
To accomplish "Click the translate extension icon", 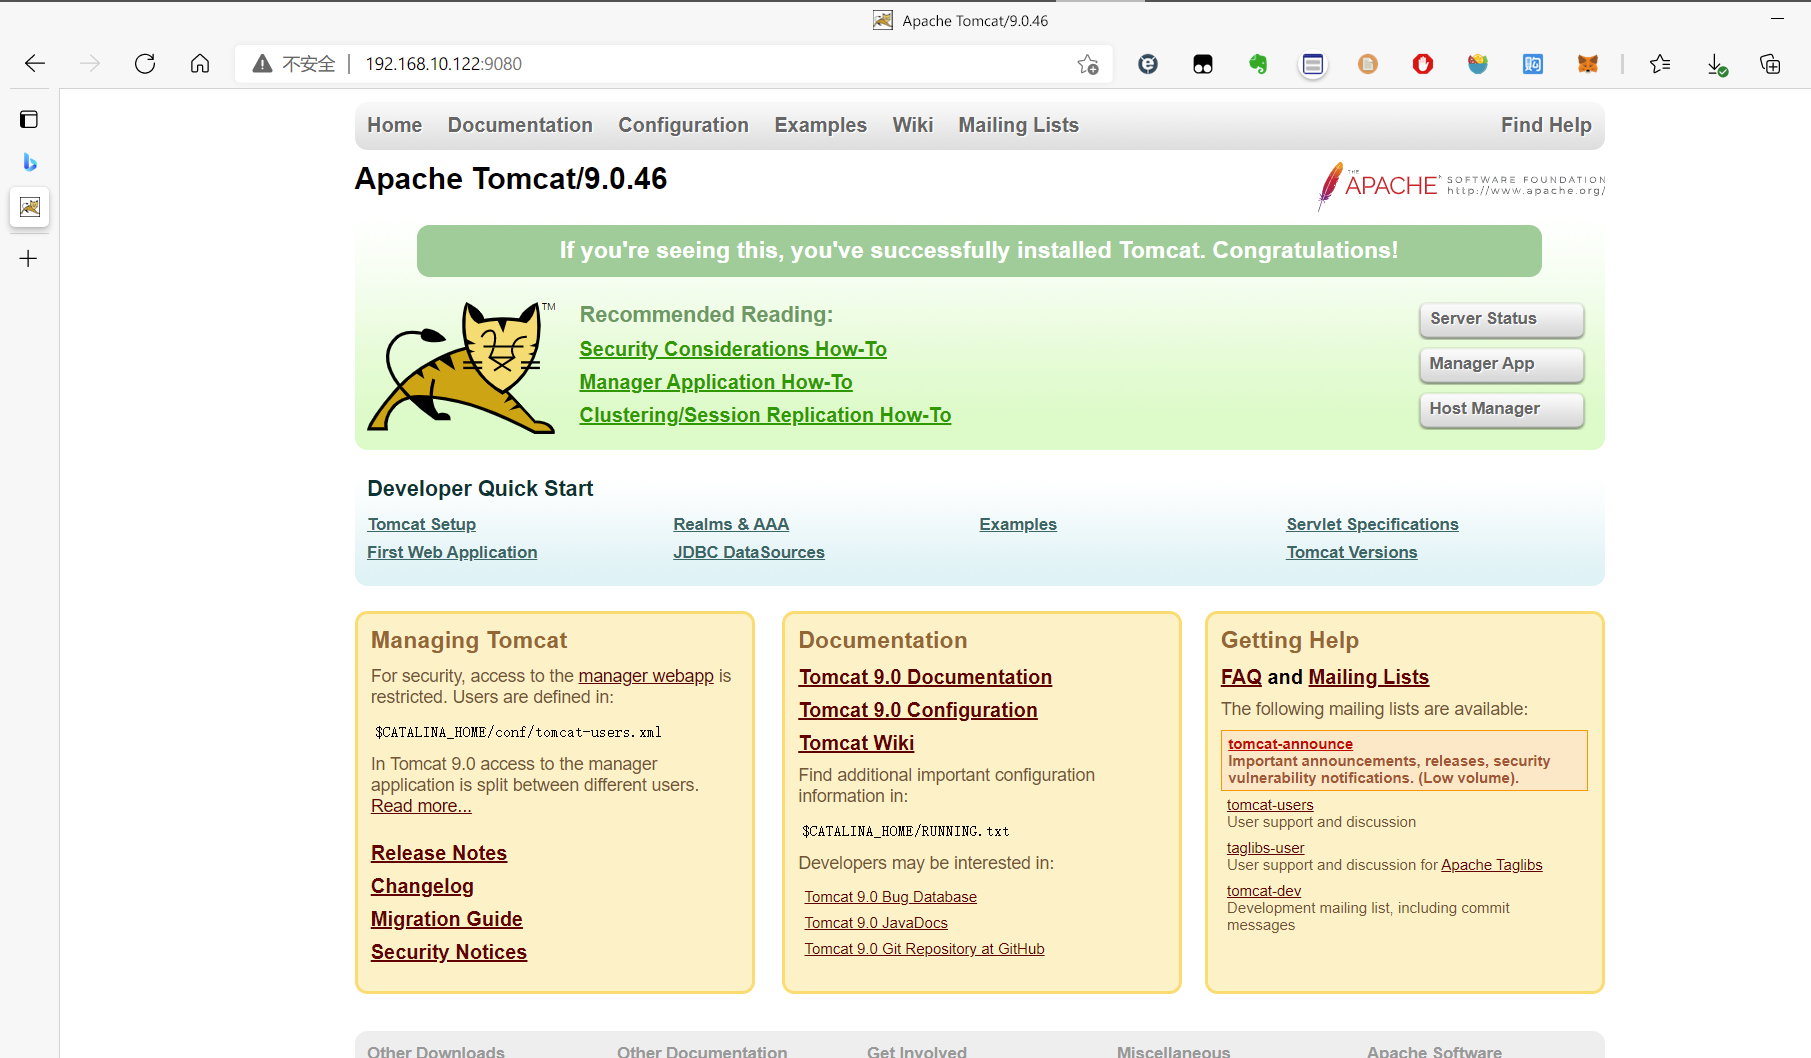I will 1533,64.
